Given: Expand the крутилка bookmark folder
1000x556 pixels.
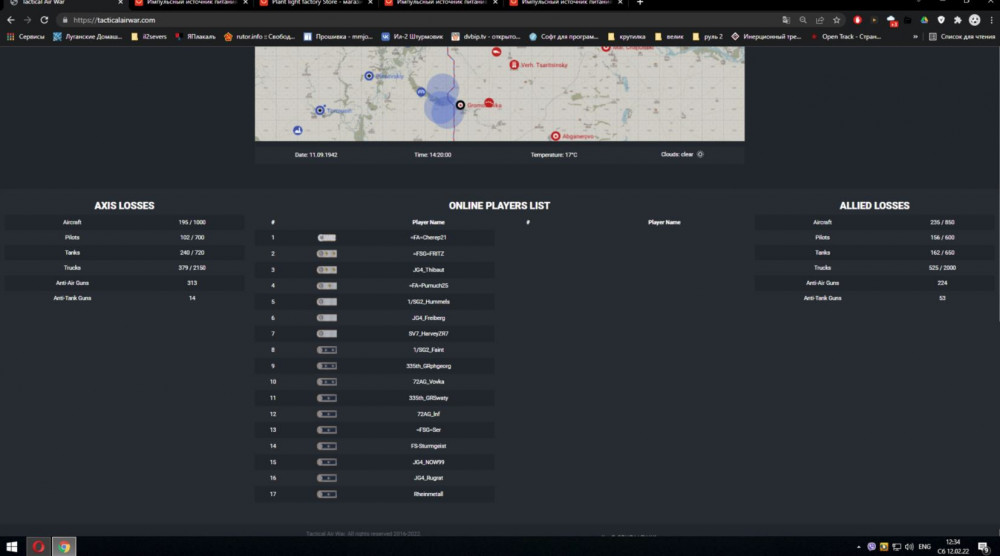Looking at the screenshot, I should [627, 36].
